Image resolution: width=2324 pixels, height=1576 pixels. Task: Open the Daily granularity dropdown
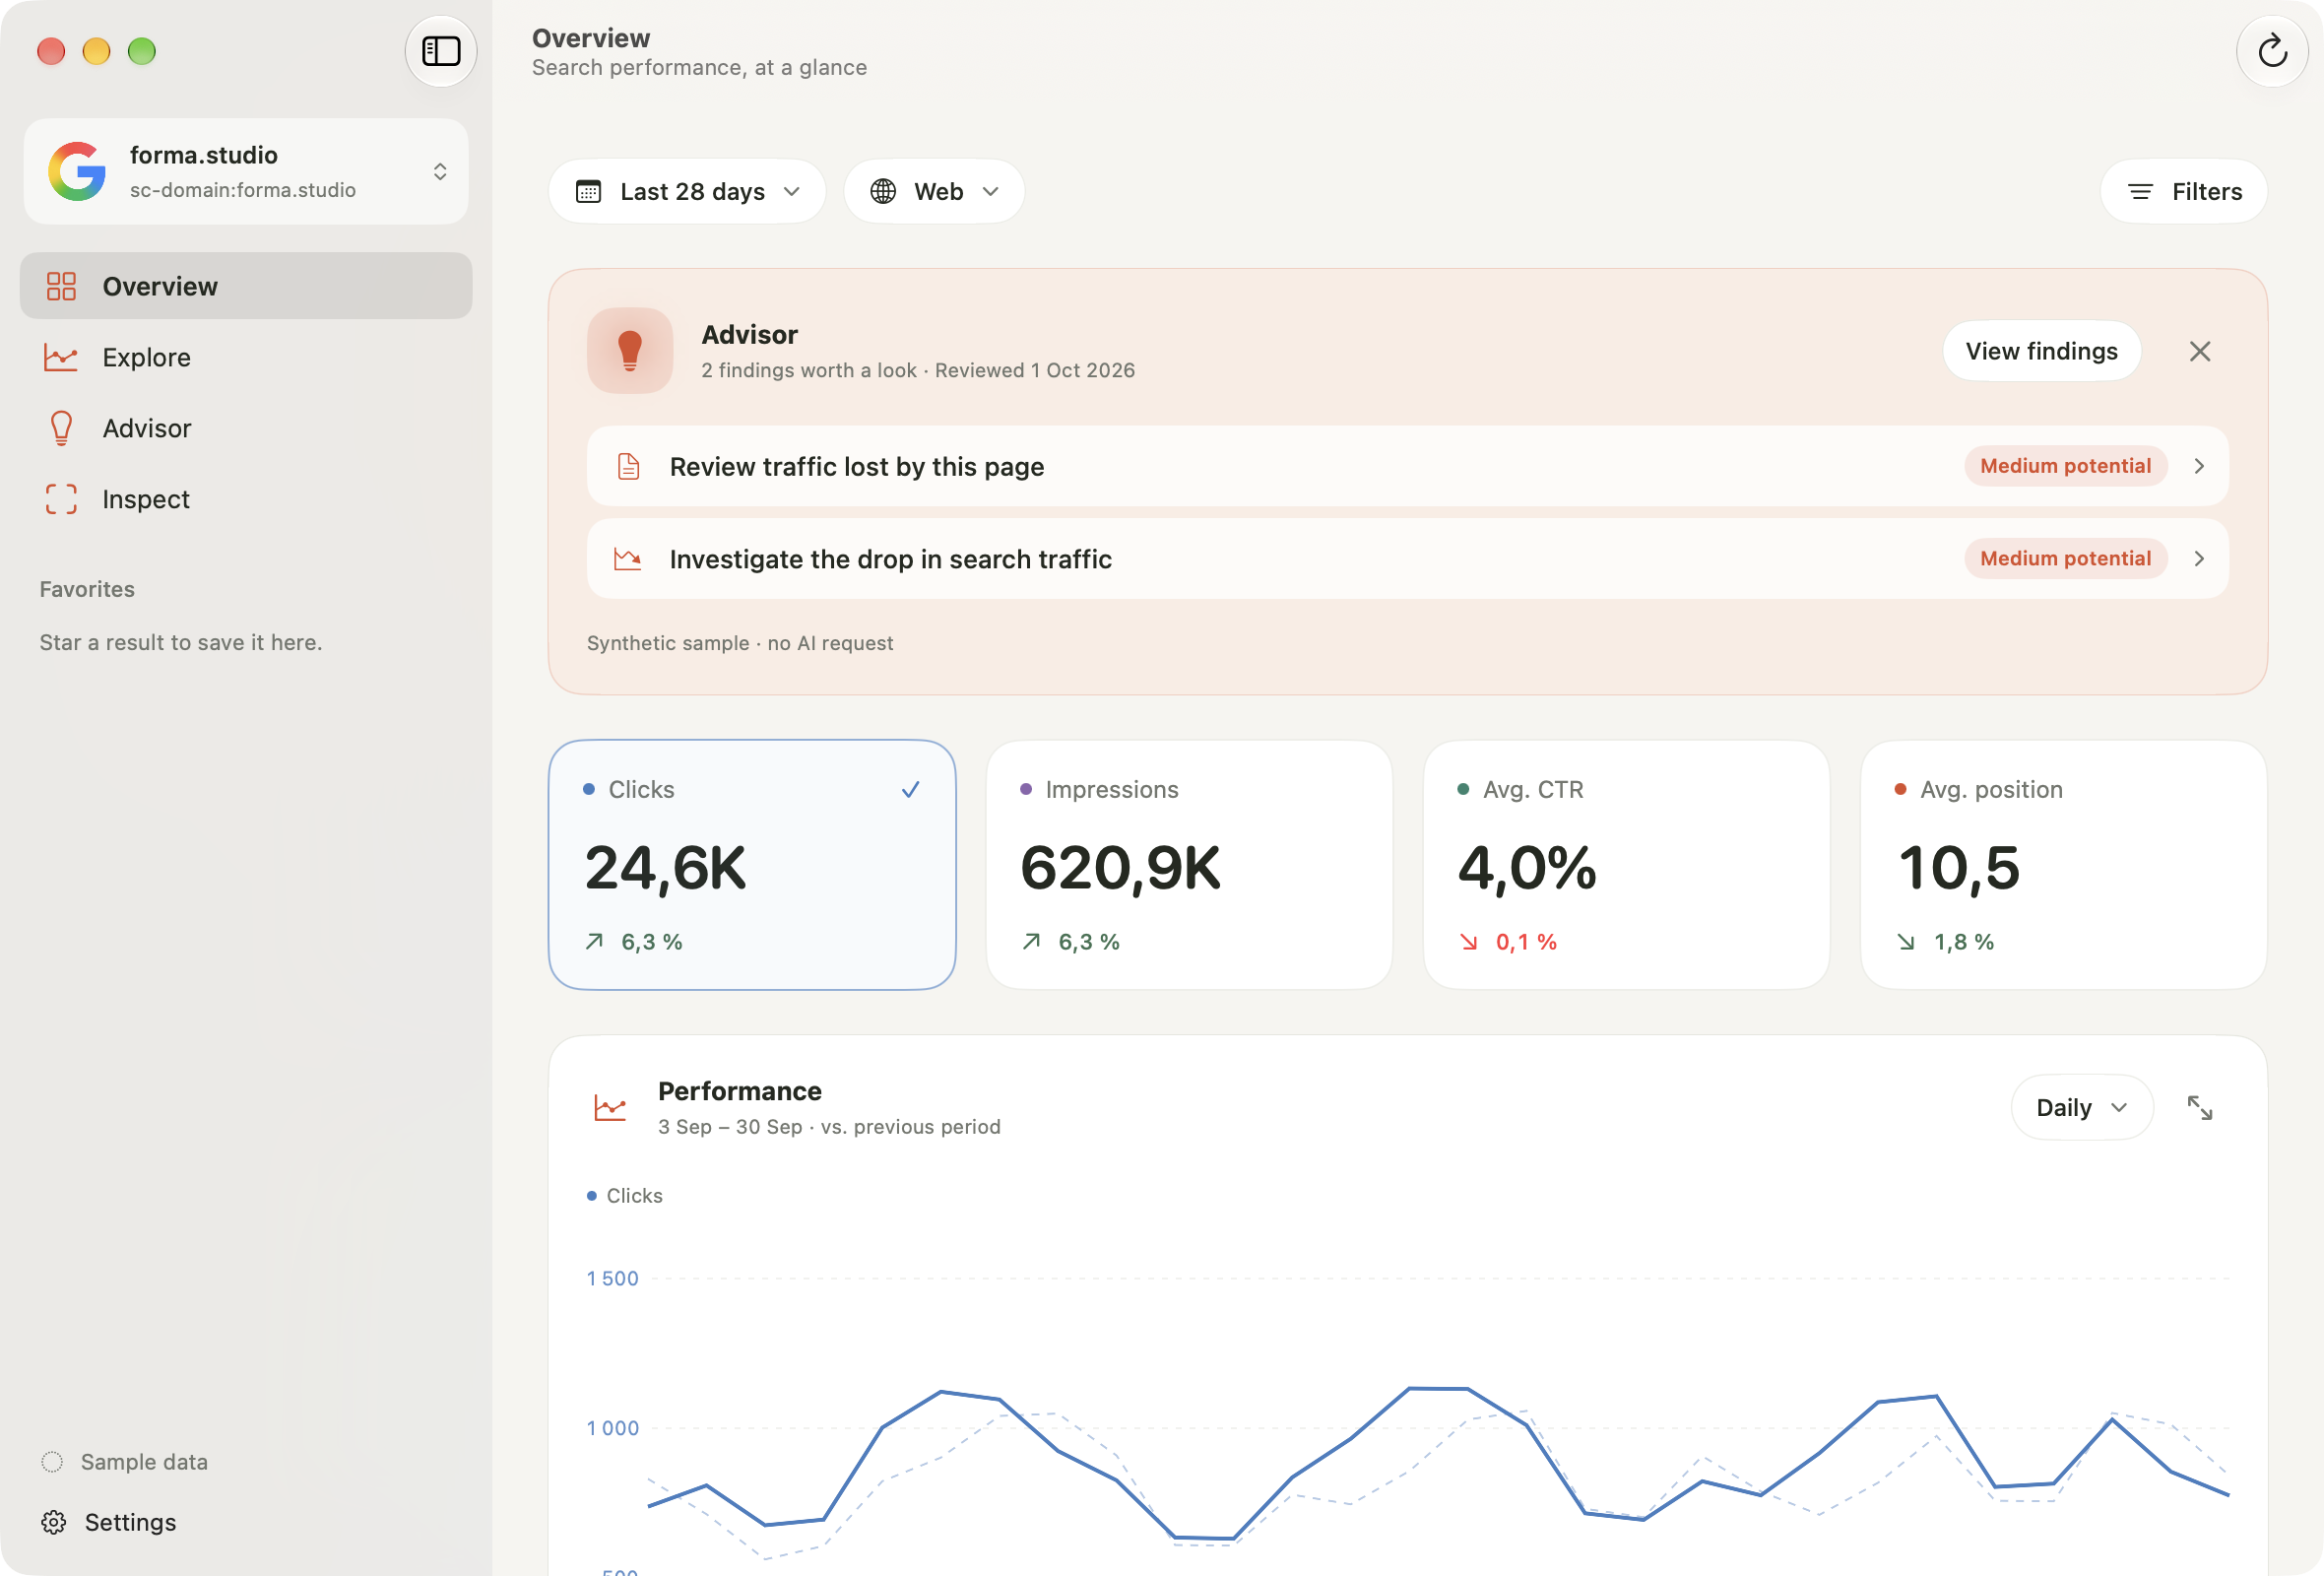(x=2082, y=1107)
